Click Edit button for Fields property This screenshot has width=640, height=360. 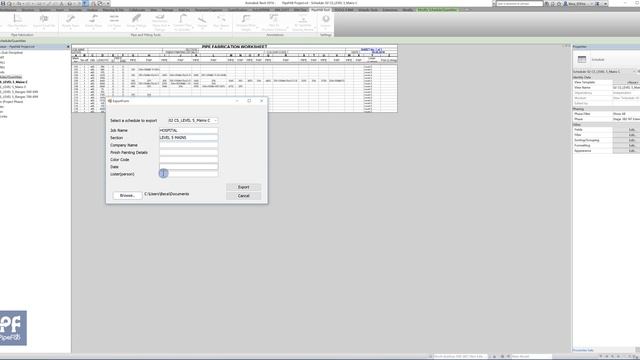632,130
